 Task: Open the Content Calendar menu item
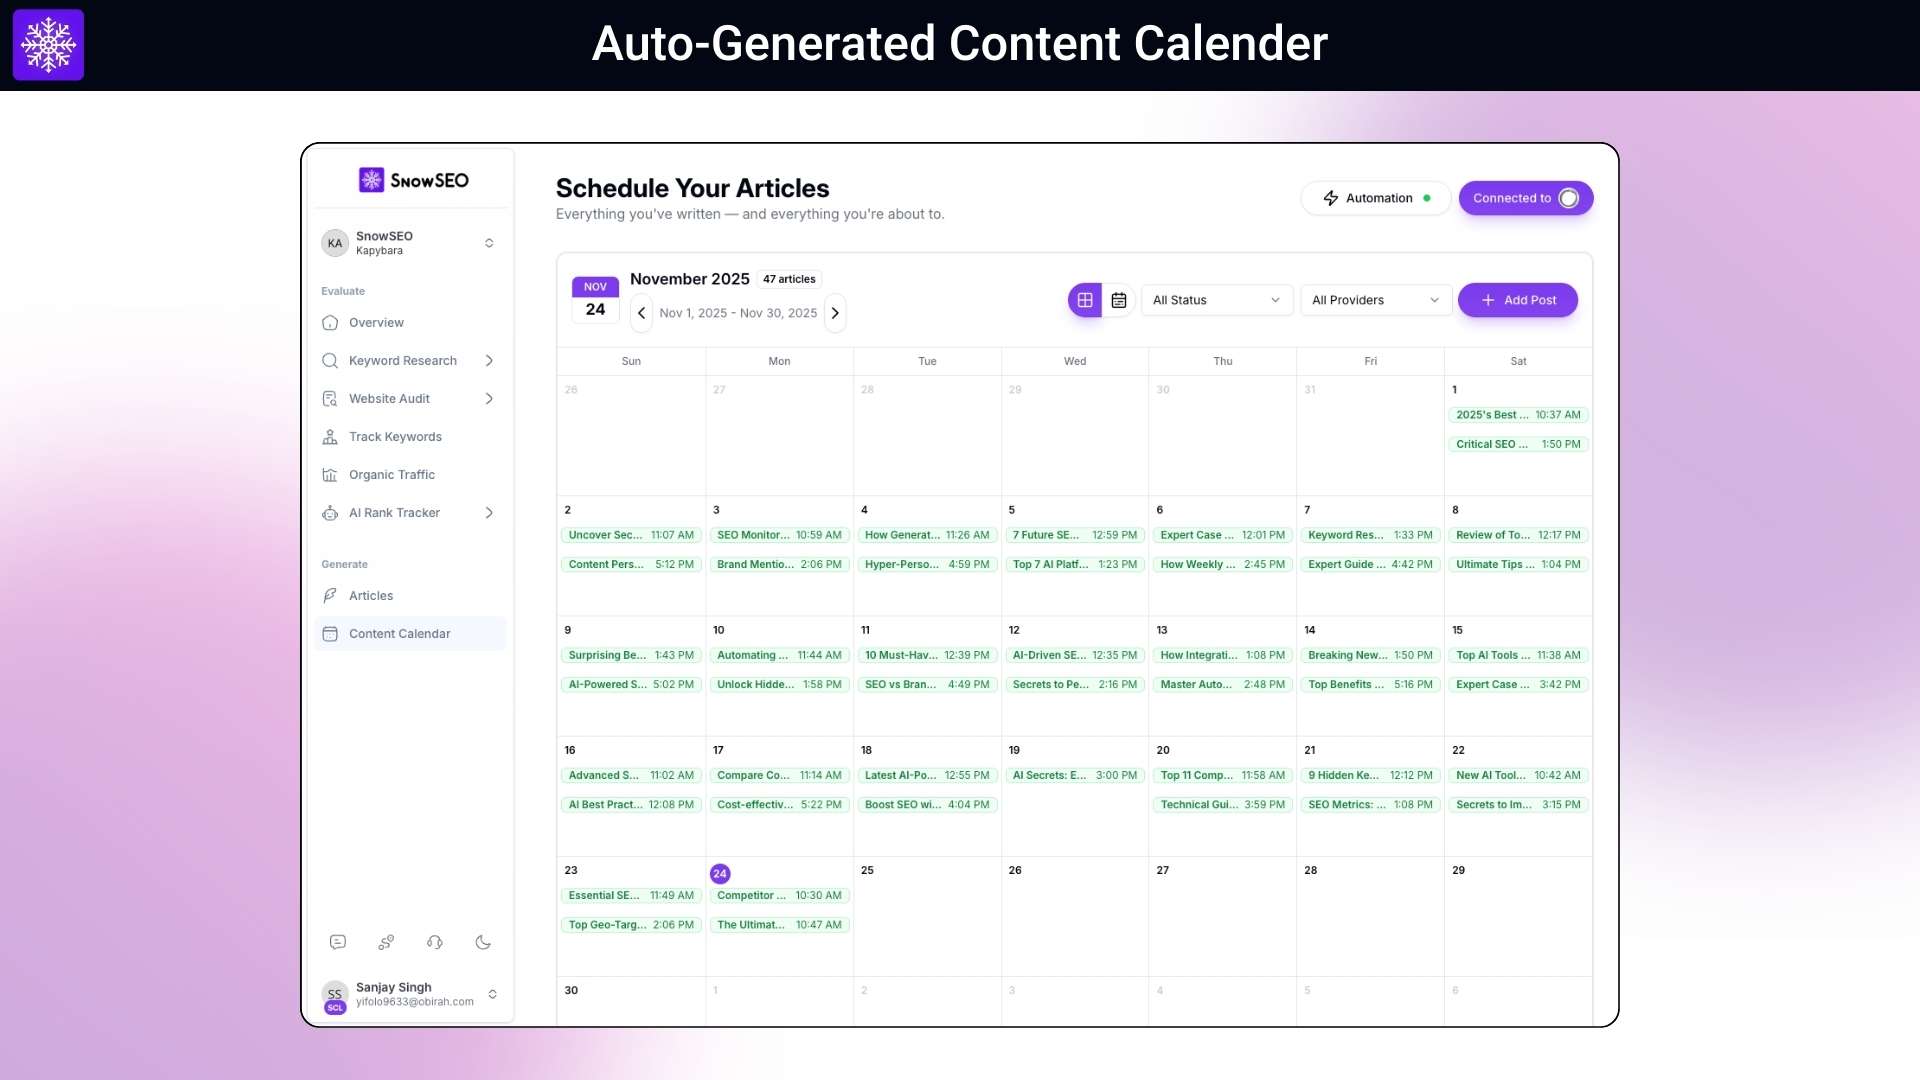(x=398, y=633)
